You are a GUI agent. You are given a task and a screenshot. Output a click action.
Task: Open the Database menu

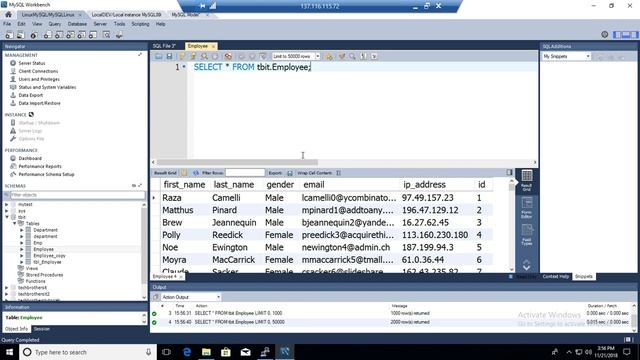(x=77, y=24)
